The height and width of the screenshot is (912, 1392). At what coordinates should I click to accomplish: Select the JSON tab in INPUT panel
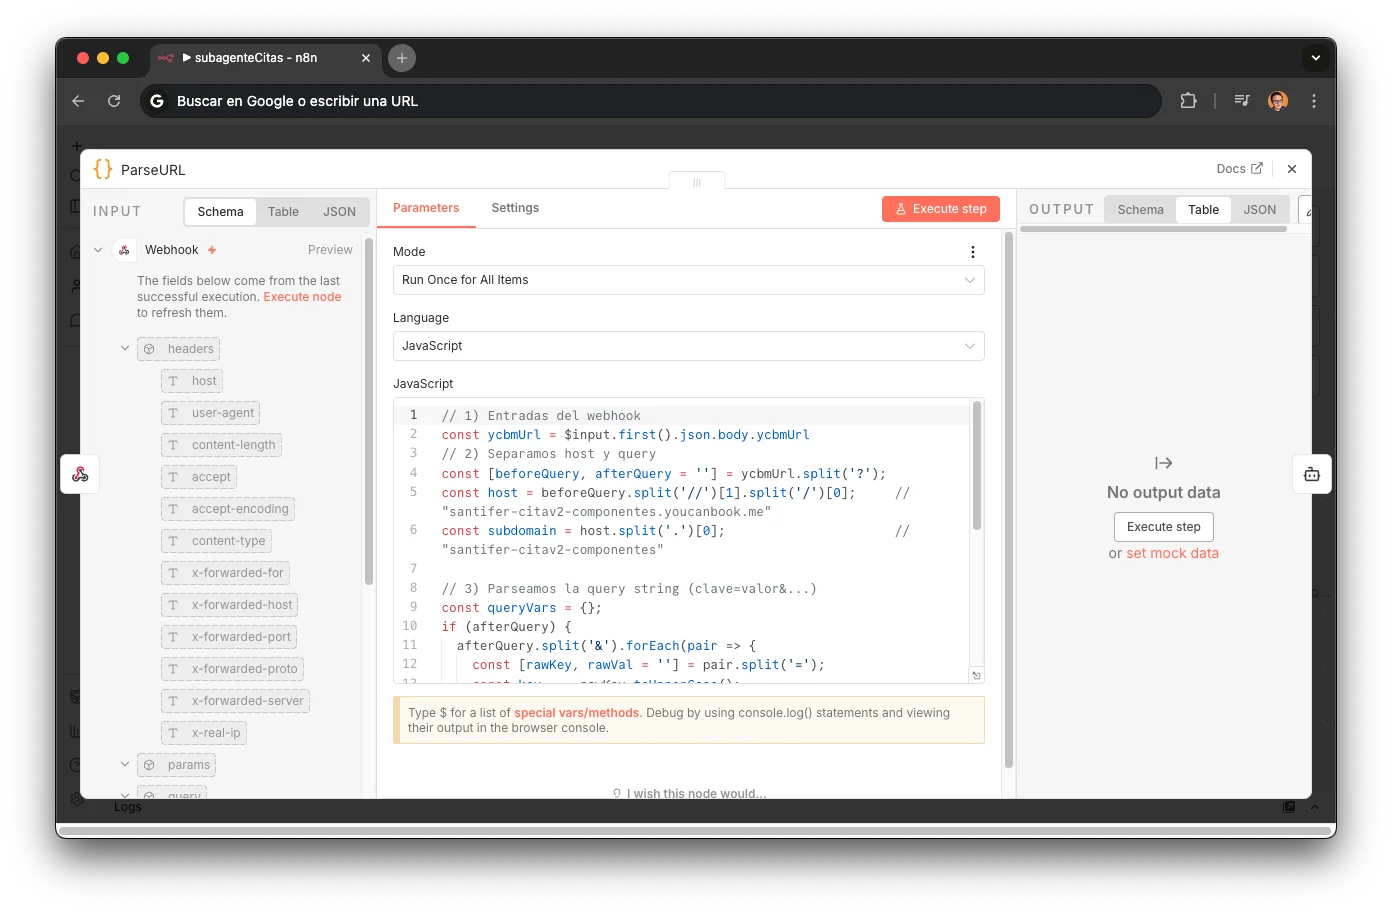tap(339, 211)
